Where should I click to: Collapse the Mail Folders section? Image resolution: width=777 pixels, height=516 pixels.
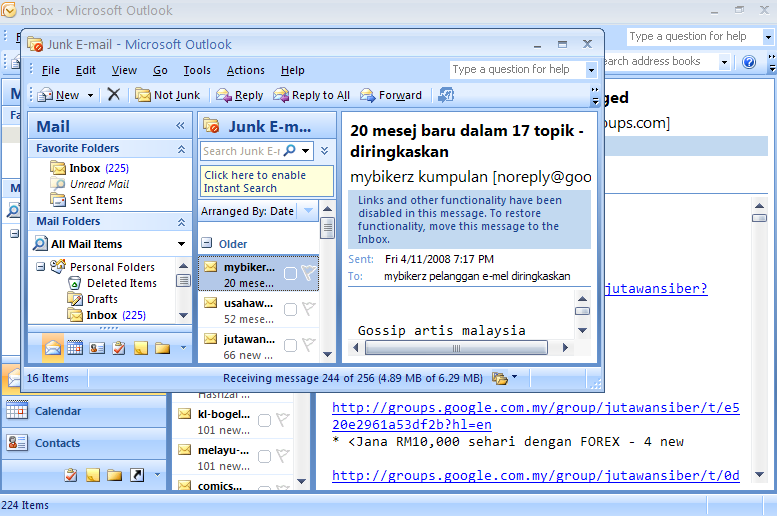181,222
